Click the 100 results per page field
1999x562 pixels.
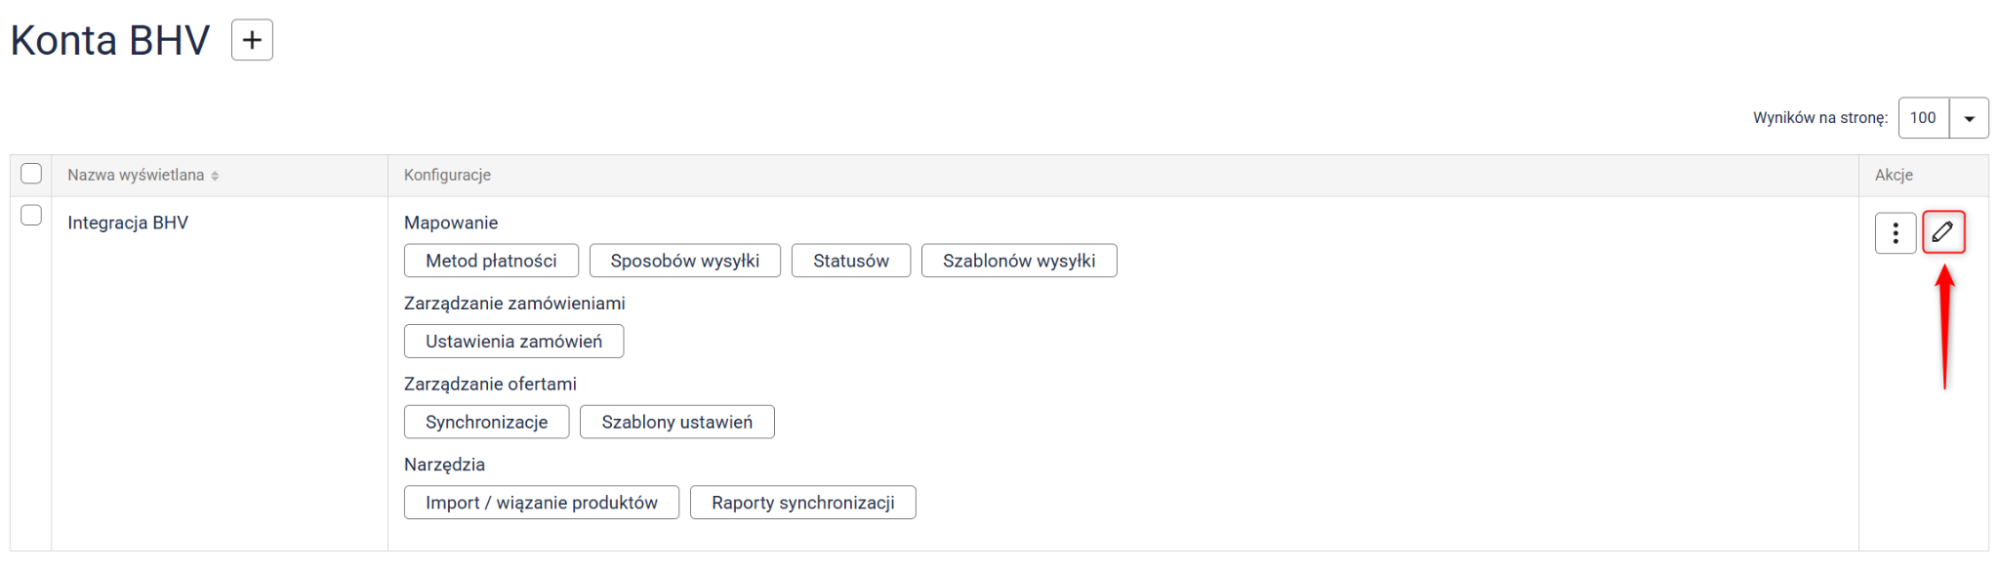pyautogui.click(x=1923, y=118)
